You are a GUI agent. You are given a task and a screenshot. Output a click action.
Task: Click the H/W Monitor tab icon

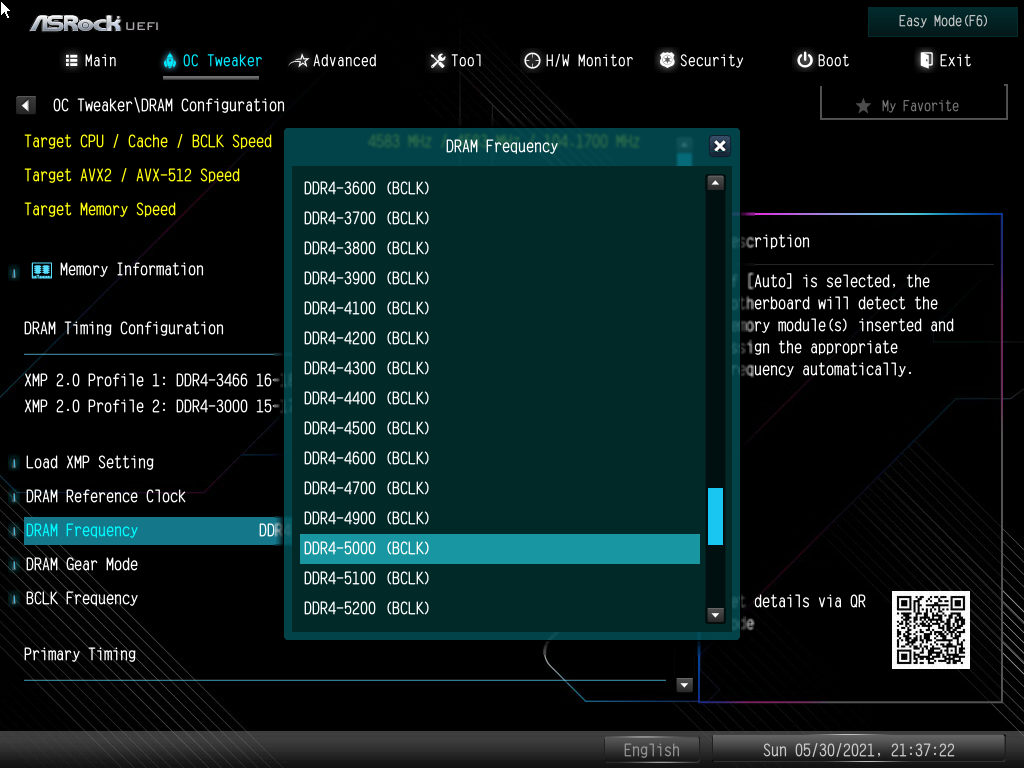pos(532,61)
